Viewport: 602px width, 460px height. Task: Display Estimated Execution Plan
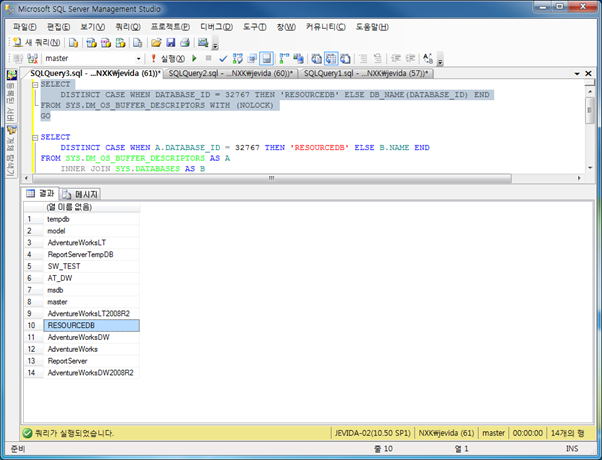pos(238,59)
